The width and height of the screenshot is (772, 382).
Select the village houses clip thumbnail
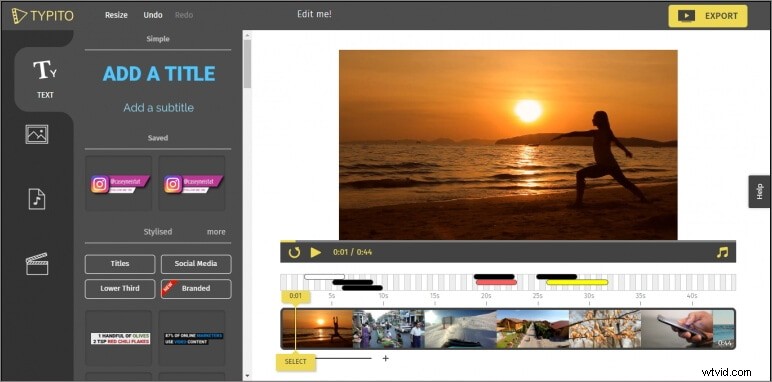(533, 329)
